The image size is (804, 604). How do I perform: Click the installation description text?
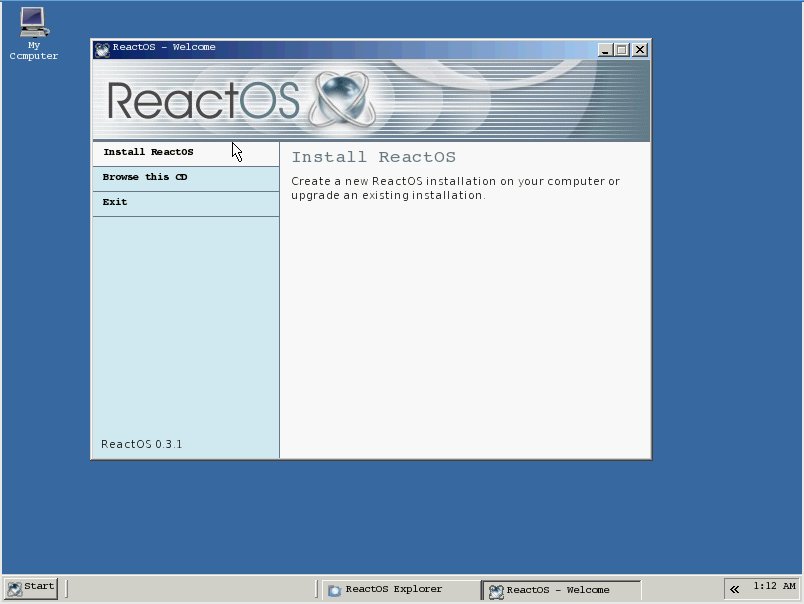pyautogui.click(x=454, y=188)
